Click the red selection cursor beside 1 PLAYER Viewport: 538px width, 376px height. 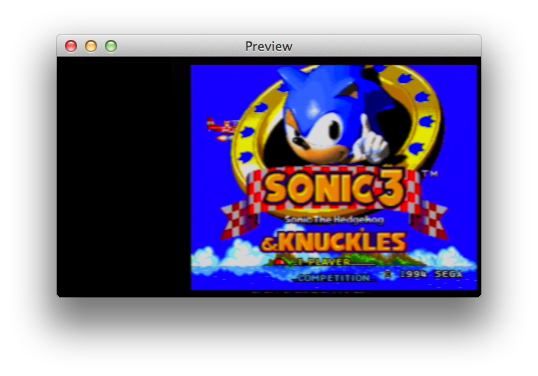tap(280, 262)
